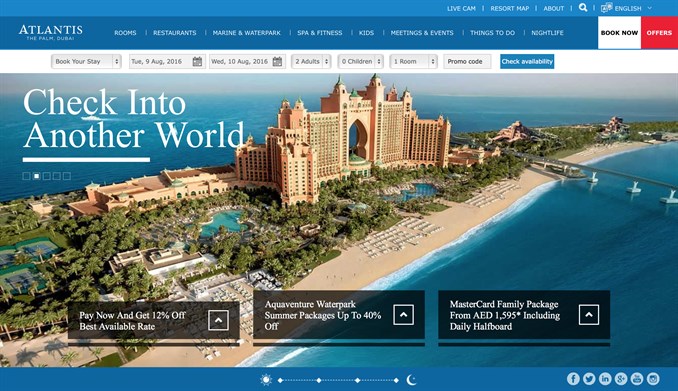Viewport: 678px width, 391px height.
Task: Click third diamond on day-night slider
Action: click(358, 380)
